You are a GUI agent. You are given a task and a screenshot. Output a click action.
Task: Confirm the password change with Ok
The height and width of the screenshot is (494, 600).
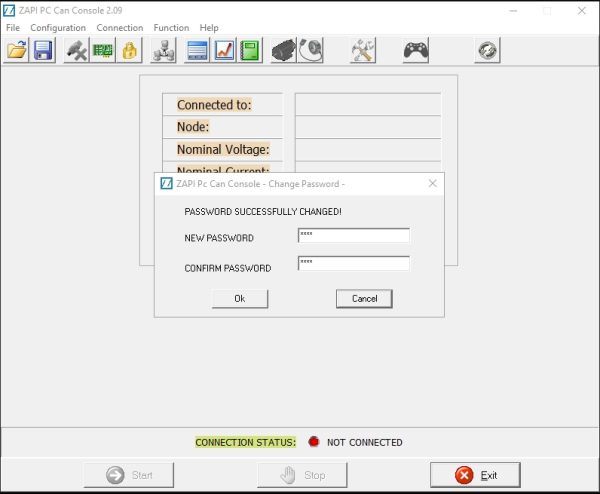(240, 298)
